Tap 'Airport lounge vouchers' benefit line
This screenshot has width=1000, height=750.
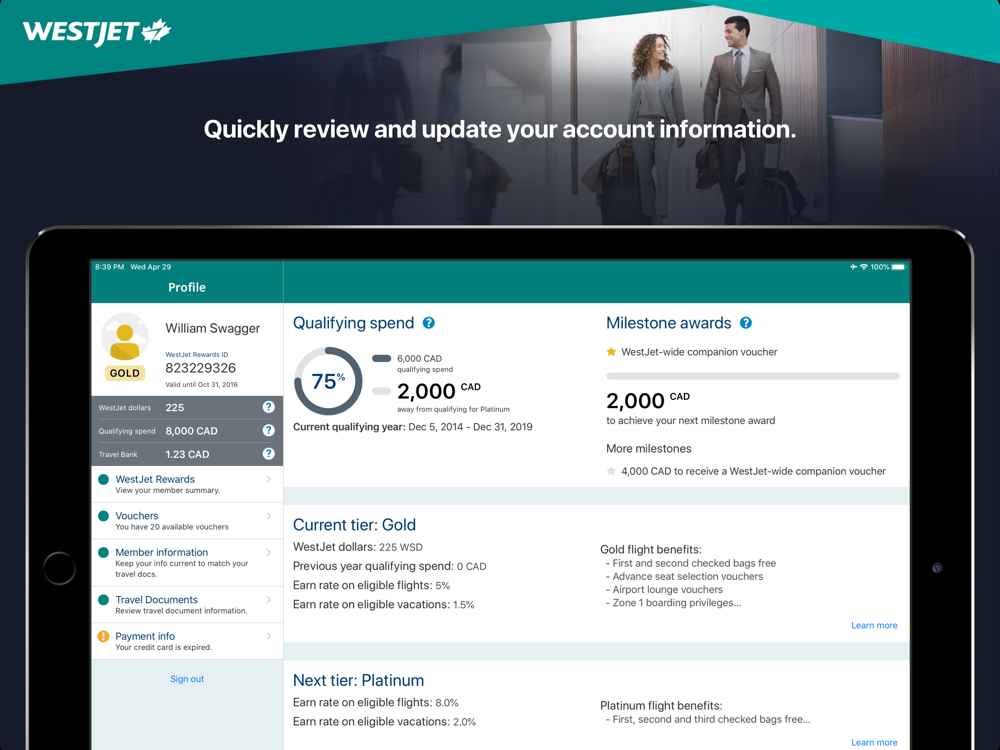coord(667,590)
